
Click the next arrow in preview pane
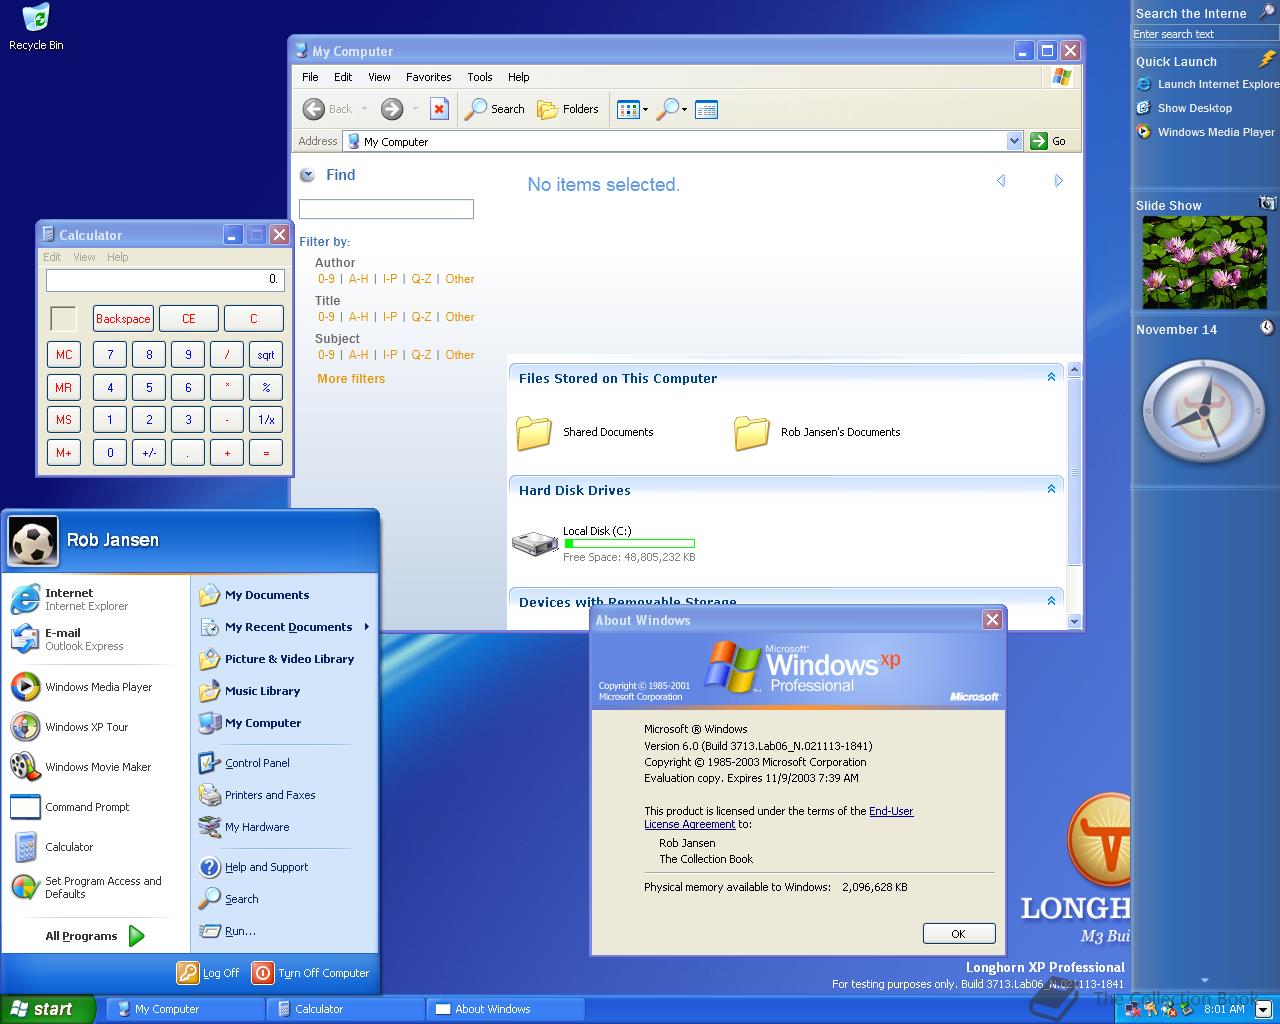tap(1058, 181)
